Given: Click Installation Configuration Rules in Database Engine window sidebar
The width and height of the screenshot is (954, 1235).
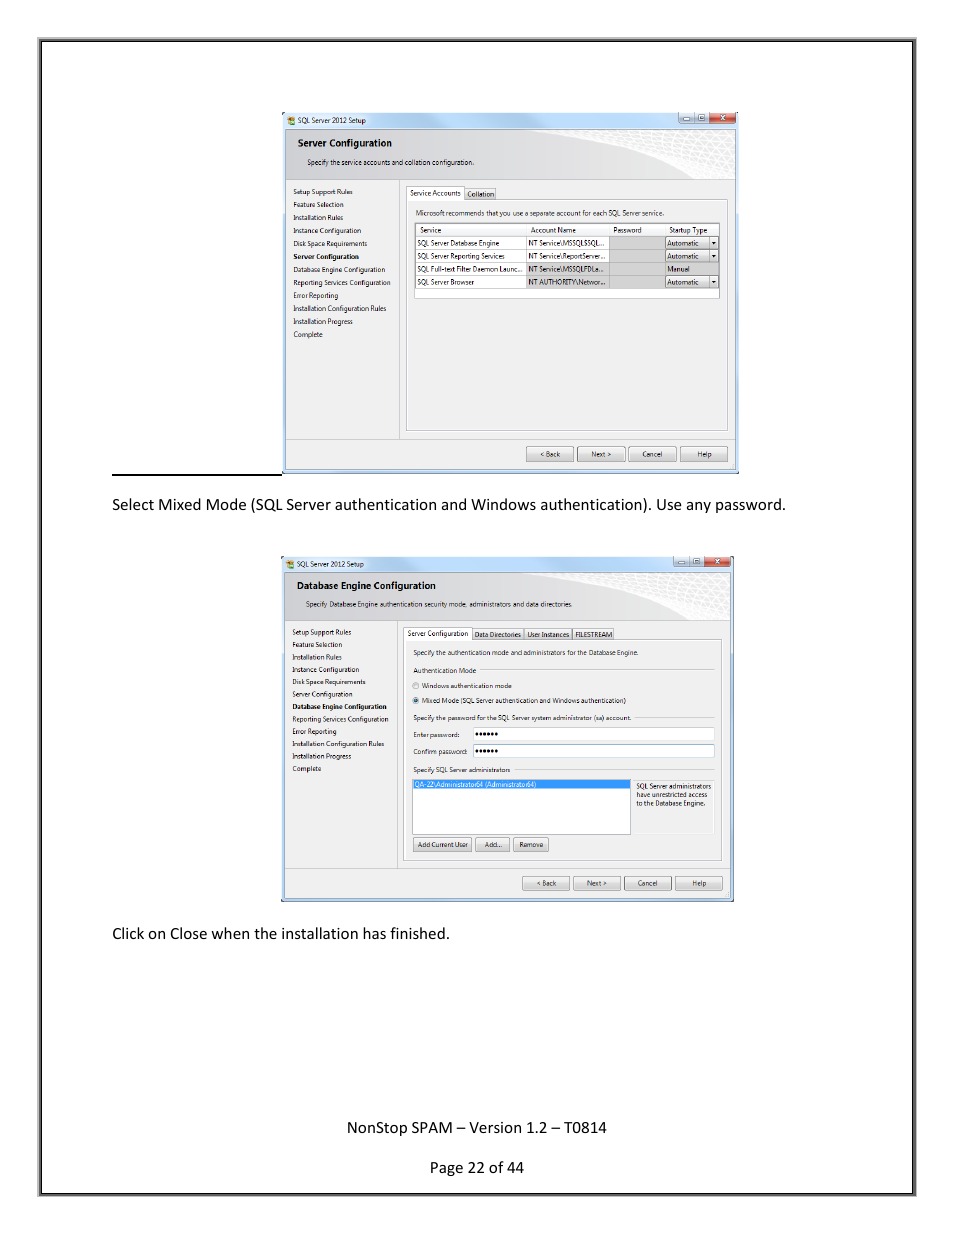Looking at the screenshot, I should (338, 744).
